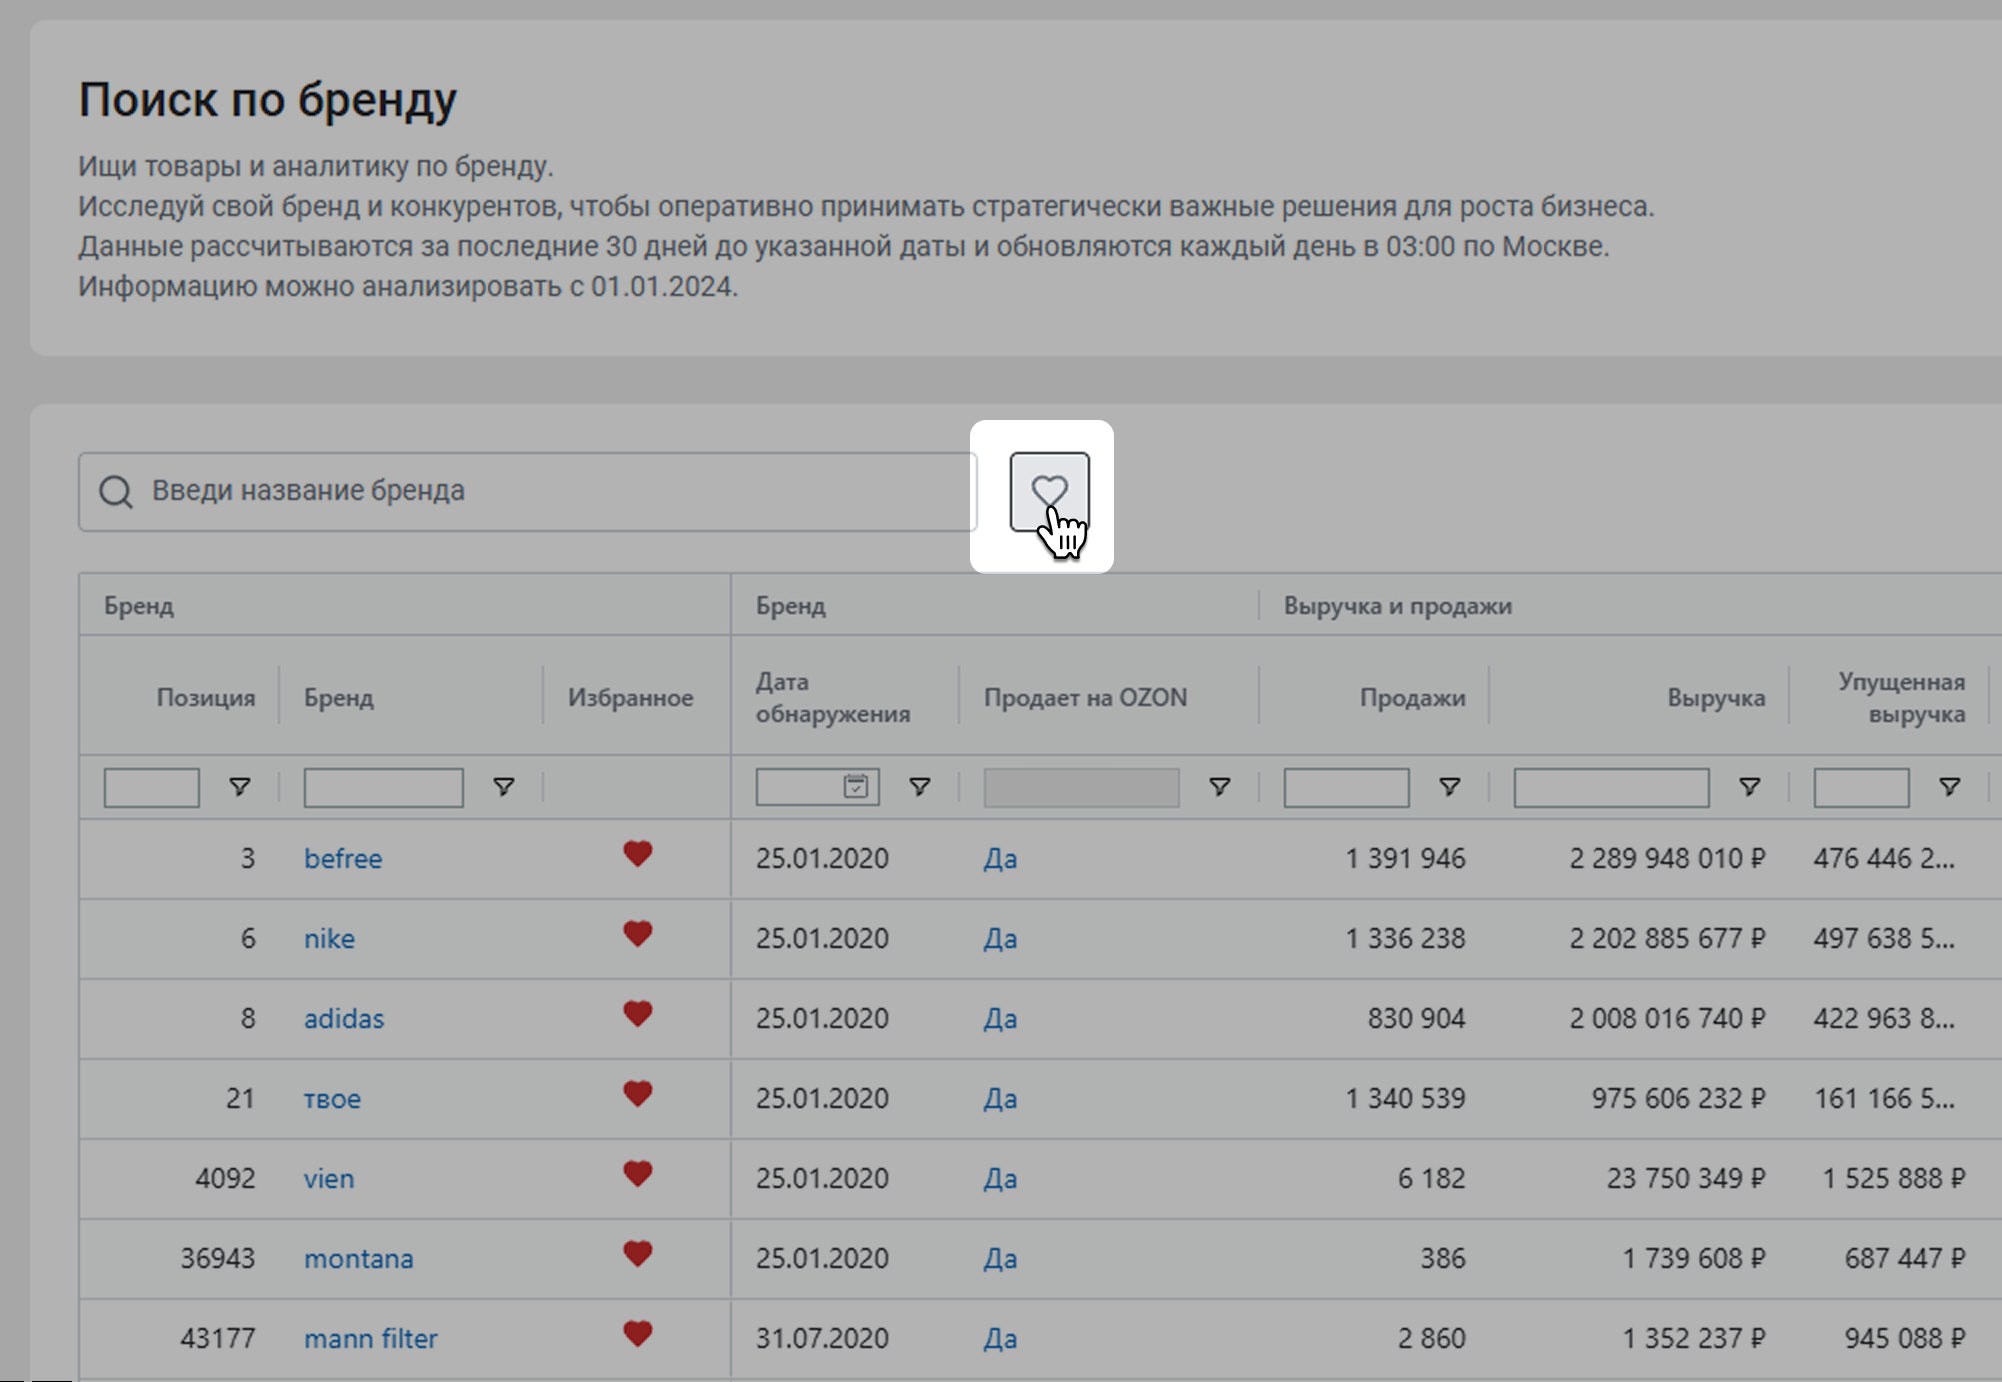Toggle favorite heart for montana

click(x=638, y=1254)
